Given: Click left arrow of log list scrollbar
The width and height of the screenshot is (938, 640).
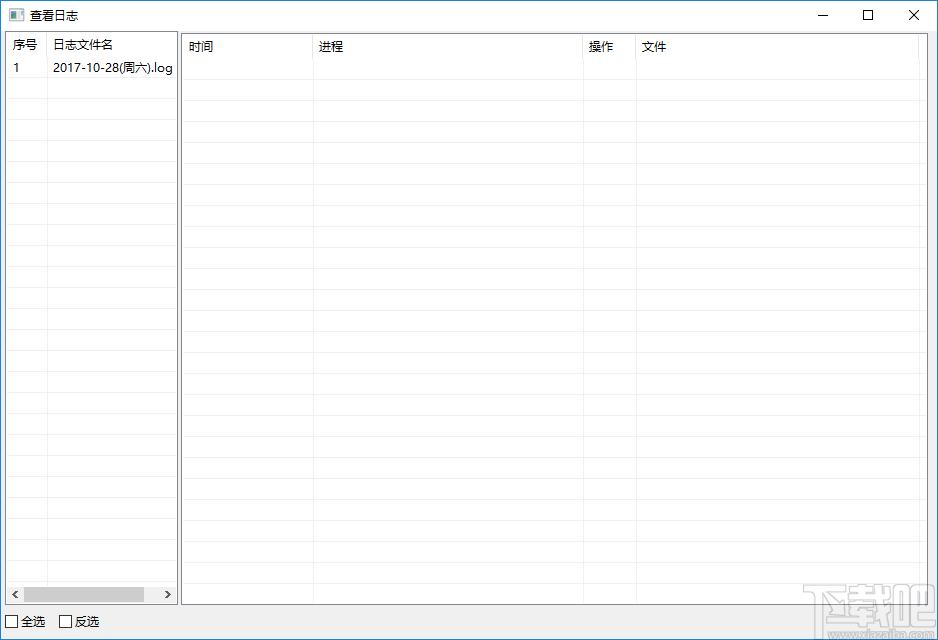Looking at the screenshot, I should click(15, 595).
